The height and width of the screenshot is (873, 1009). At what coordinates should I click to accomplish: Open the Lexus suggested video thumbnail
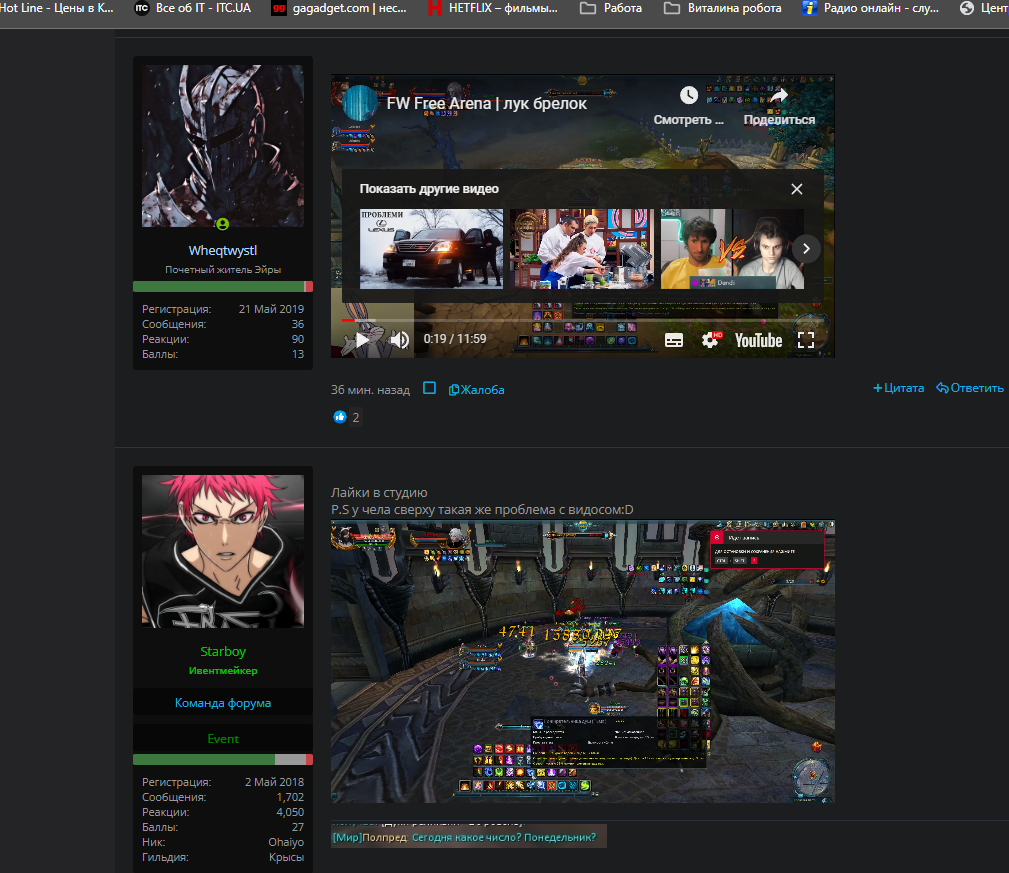pyautogui.click(x=431, y=248)
